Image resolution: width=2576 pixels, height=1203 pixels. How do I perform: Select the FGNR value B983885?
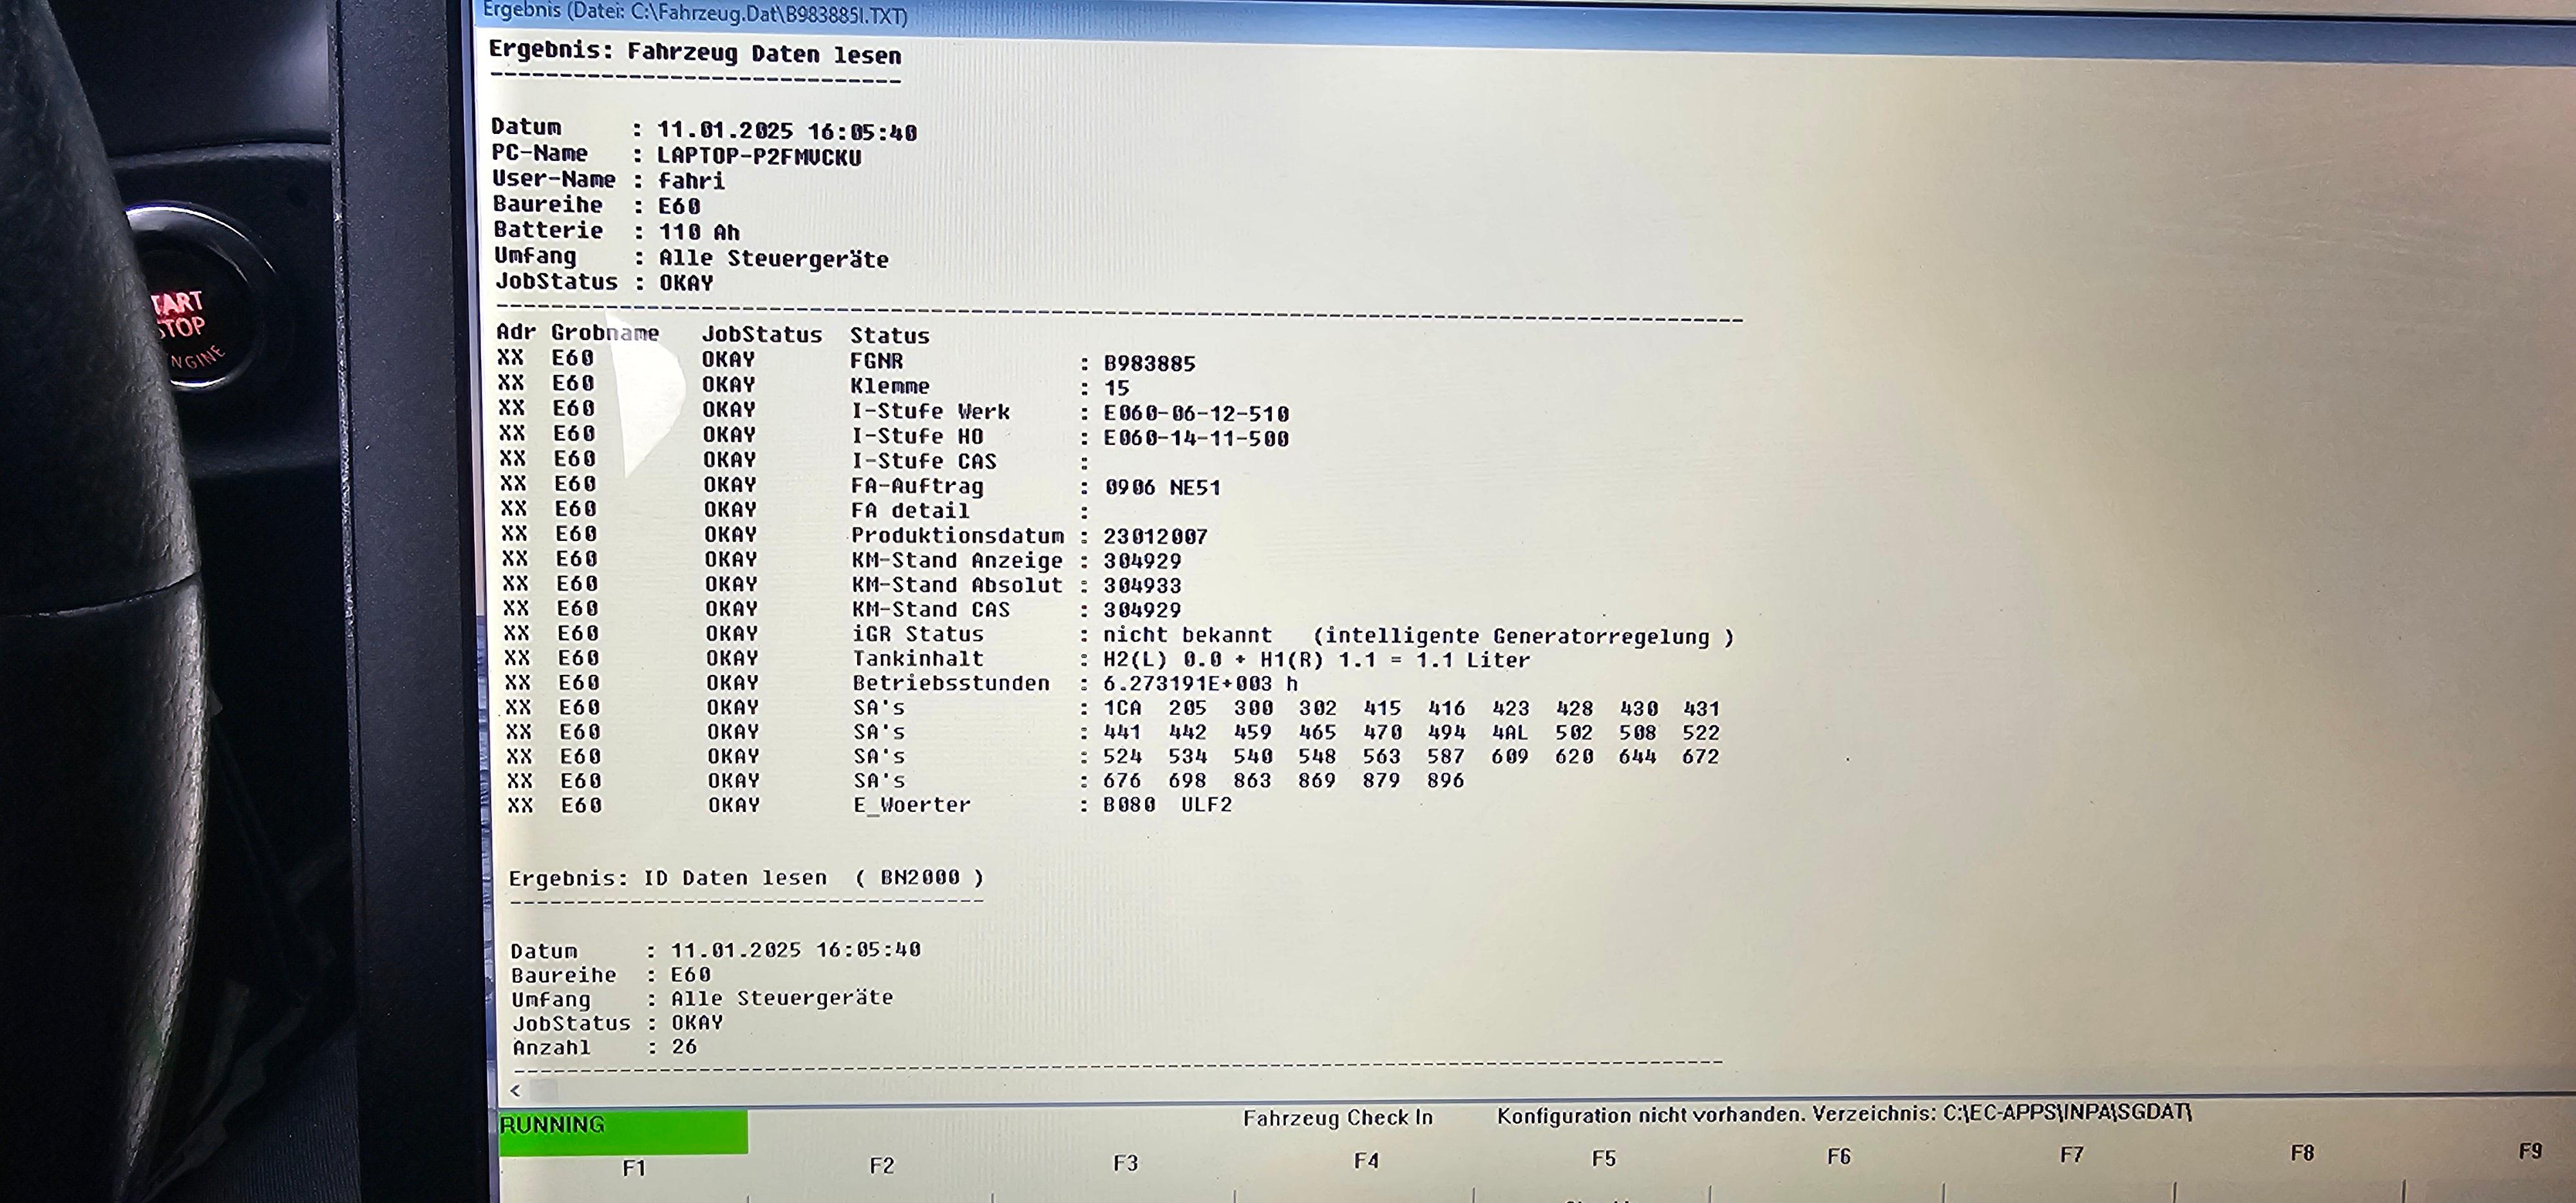click(1149, 363)
